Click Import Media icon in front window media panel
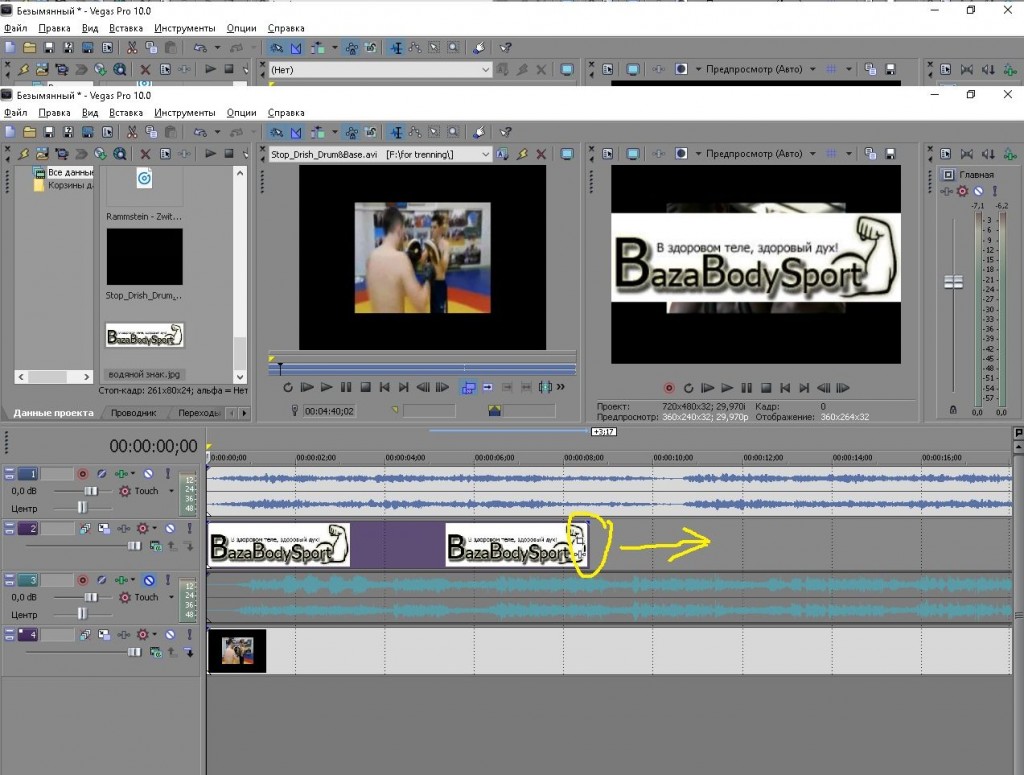This screenshot has width=1024, height=775. click(42, 153)
